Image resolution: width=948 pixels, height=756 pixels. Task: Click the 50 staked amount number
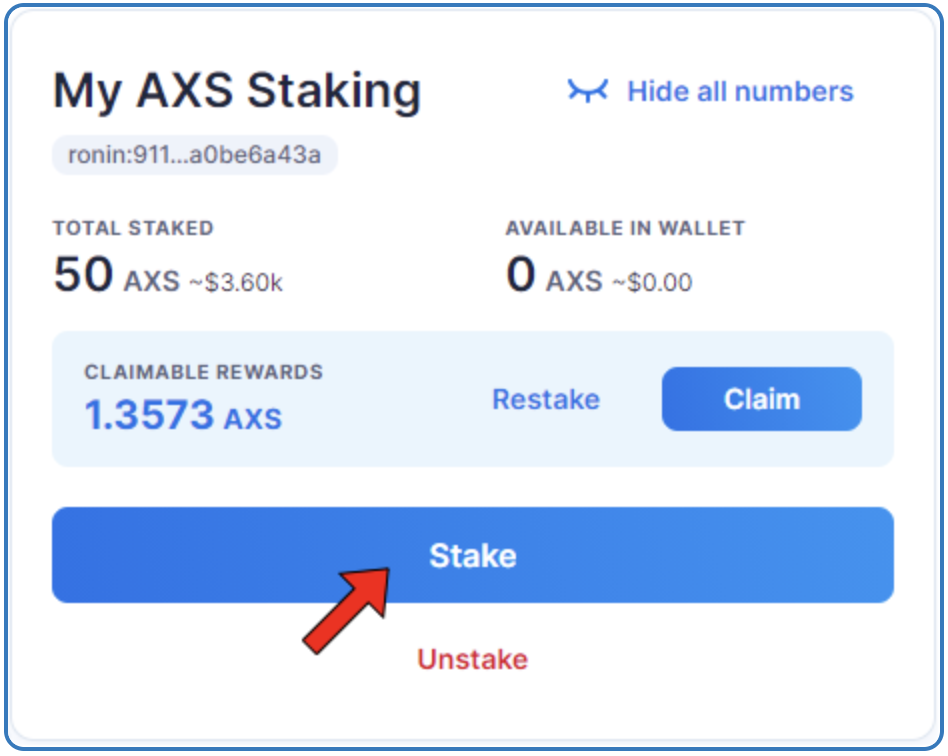[83, 274]
